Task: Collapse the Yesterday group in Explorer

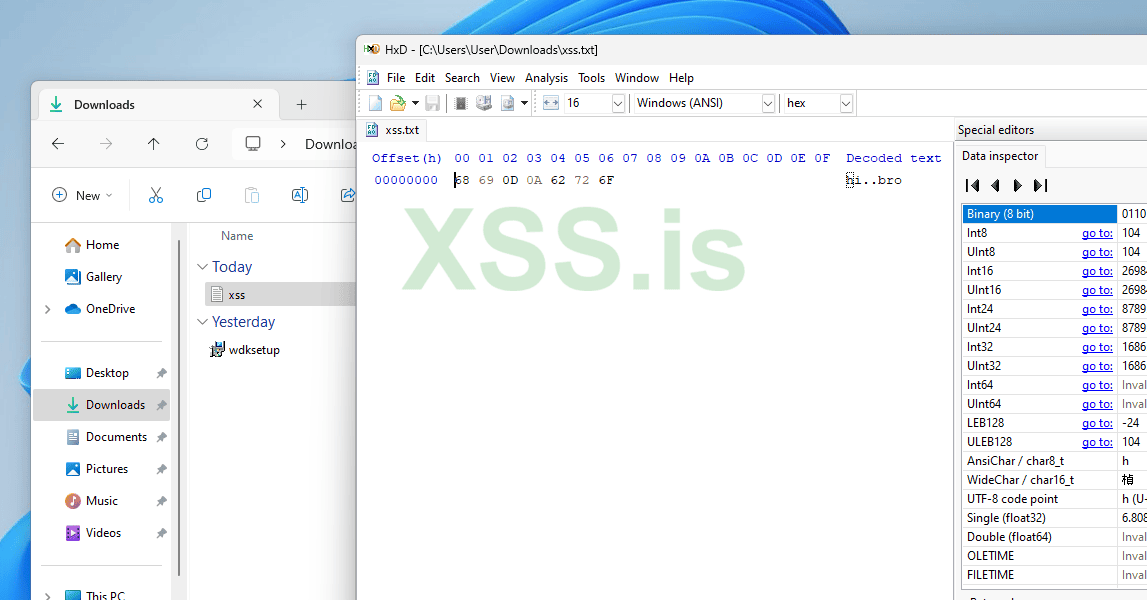Action: pos(203,322)
